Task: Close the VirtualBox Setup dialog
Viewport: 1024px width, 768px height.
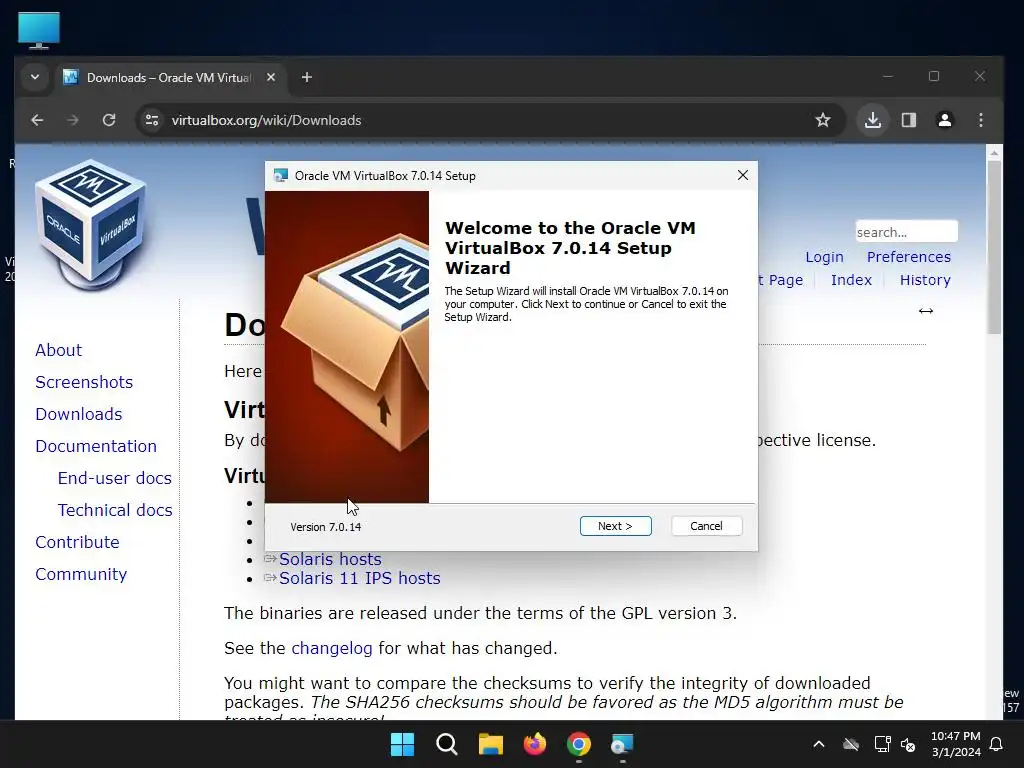Action: click(x=743, y=175)
